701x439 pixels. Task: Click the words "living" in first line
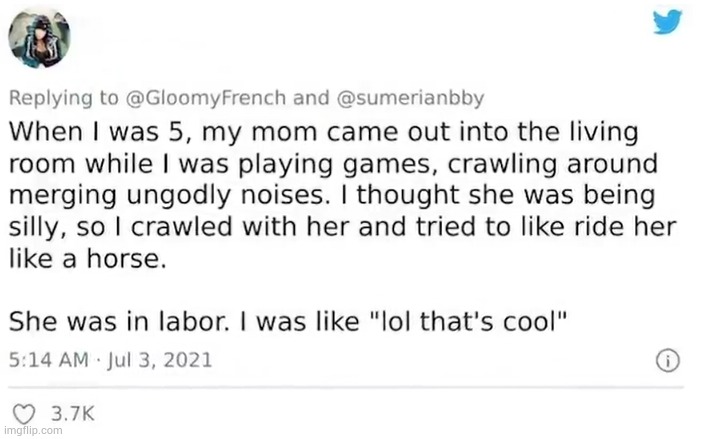point(606,132)
